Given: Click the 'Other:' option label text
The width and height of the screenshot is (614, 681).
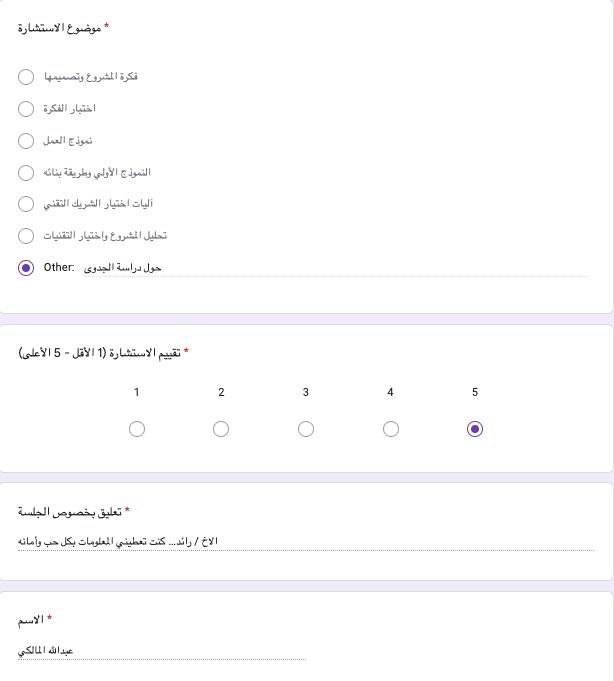Looking at the screenshot, I should coord(59,268).
